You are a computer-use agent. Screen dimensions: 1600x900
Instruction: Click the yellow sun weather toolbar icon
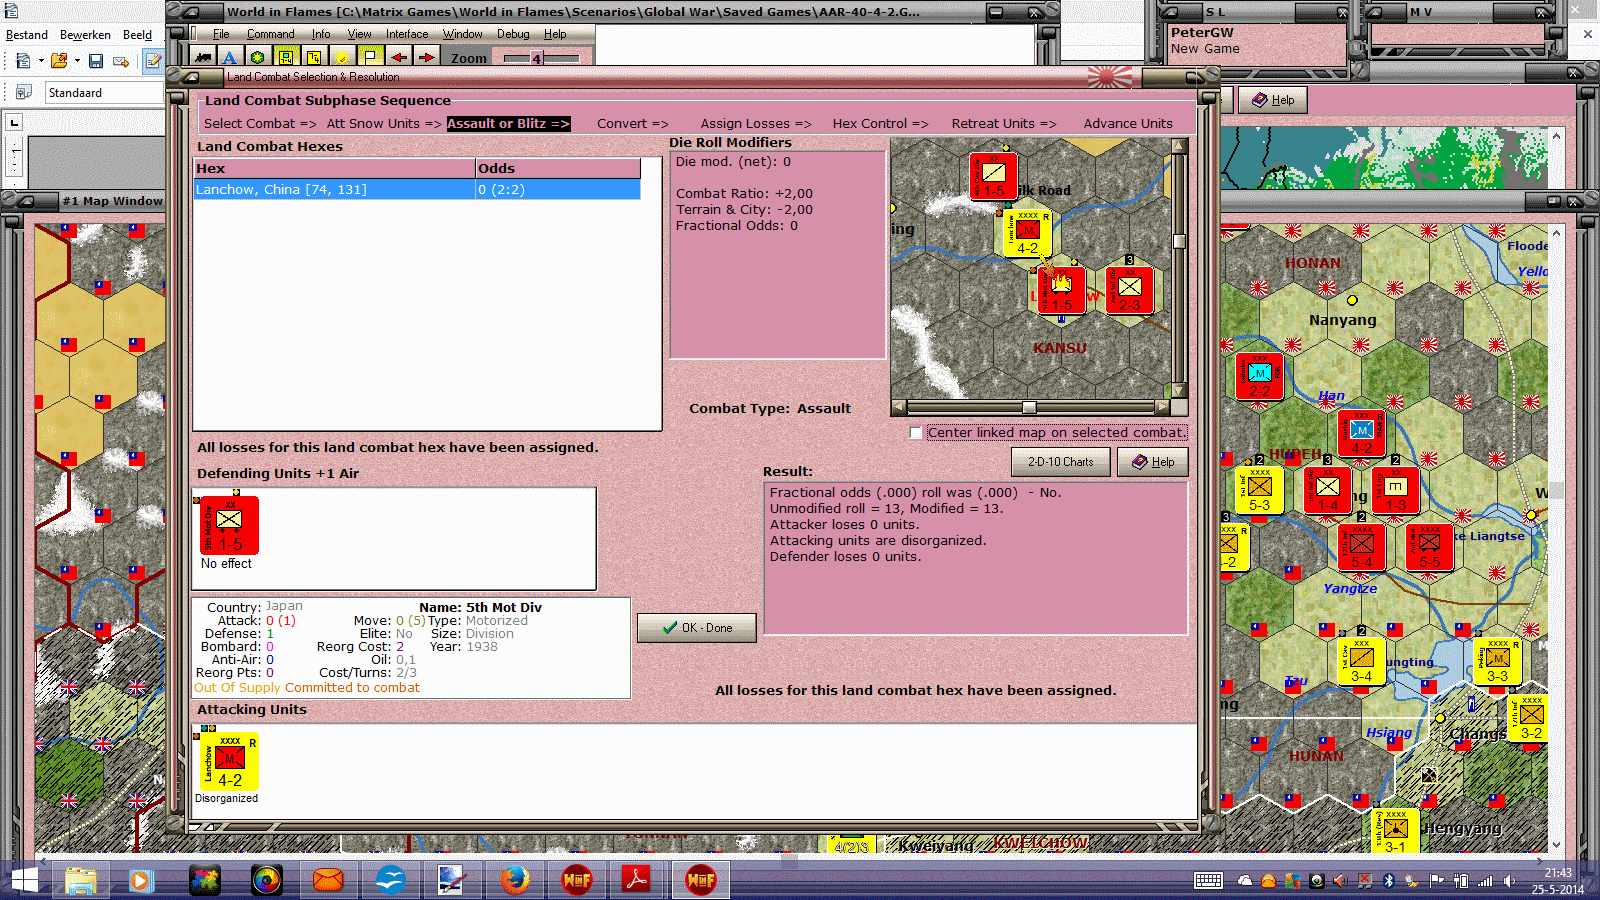point(341,58)
